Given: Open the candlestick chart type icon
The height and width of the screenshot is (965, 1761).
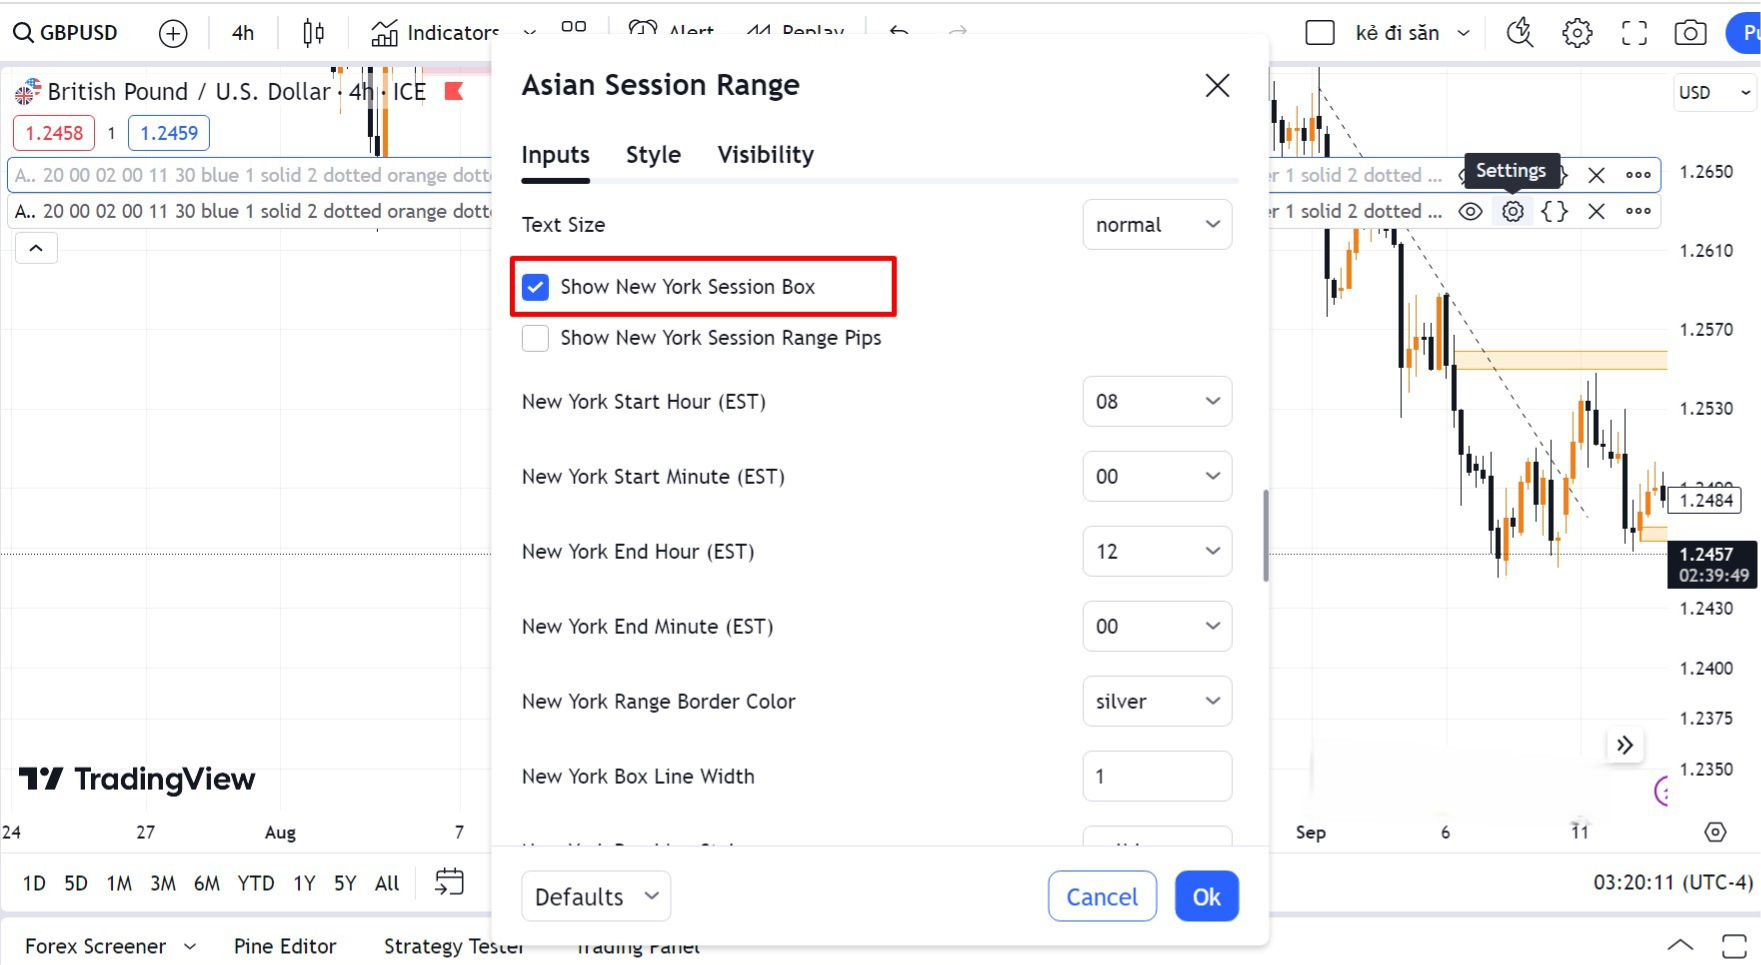Looking at the screenshot, I should [313, 33].
